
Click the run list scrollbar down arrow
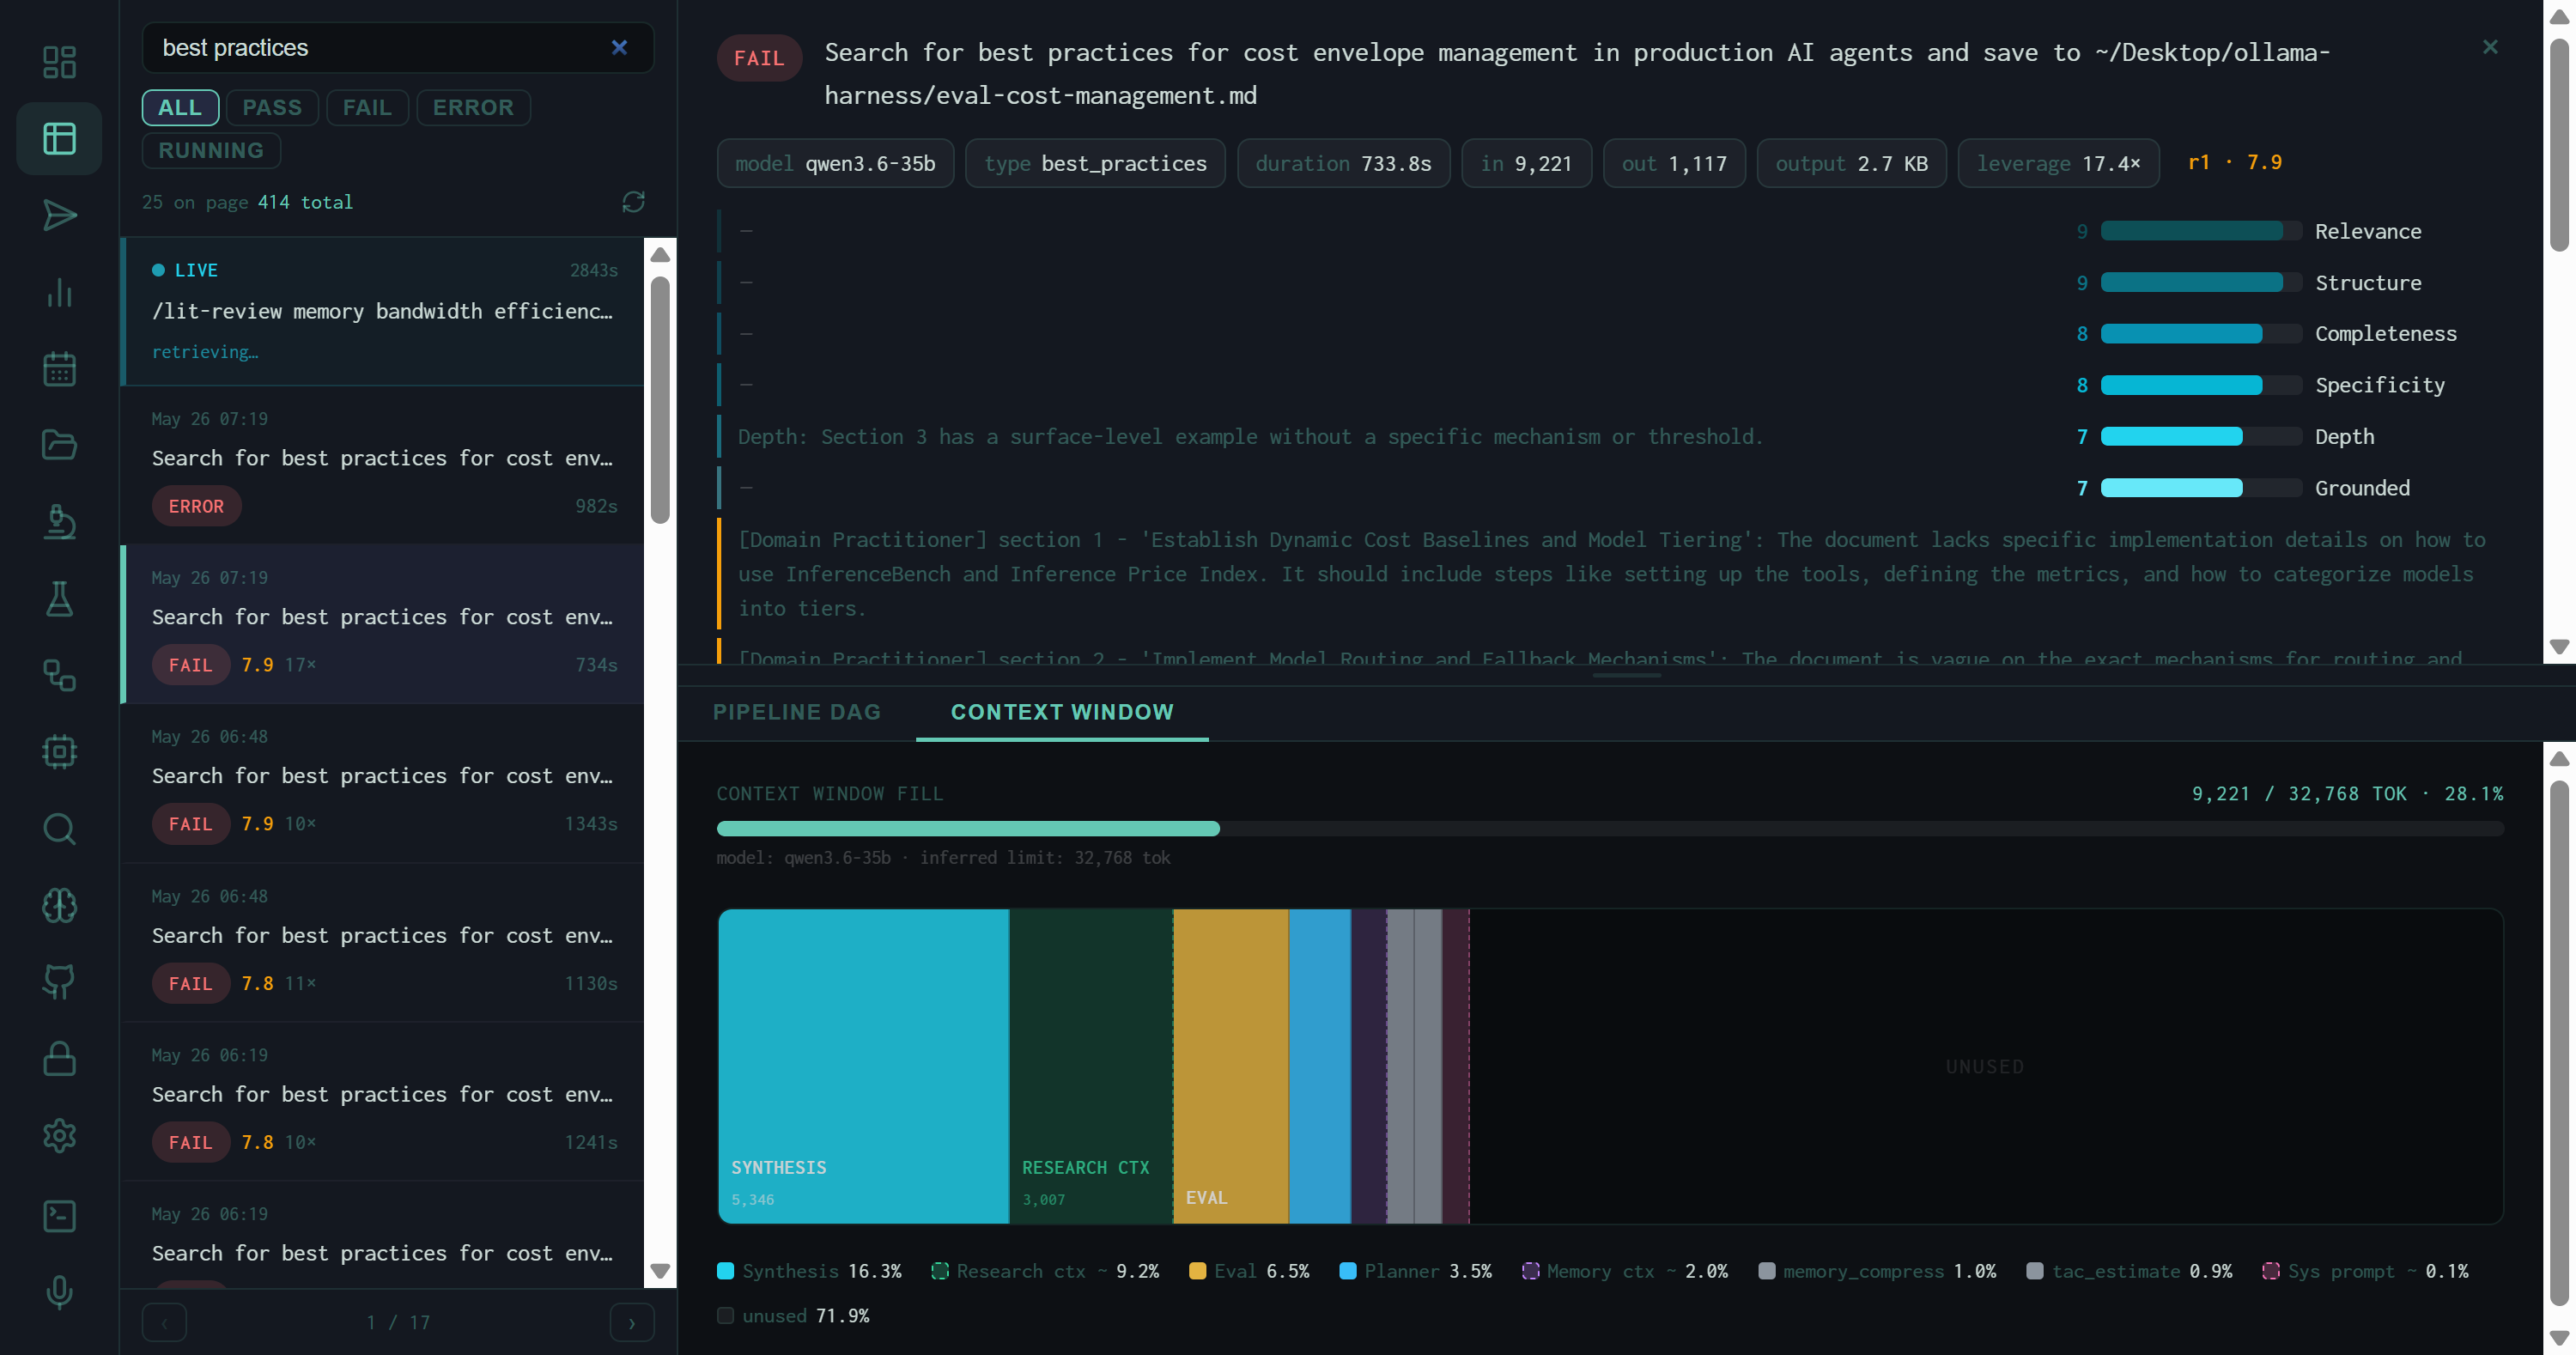[660, 1270]
